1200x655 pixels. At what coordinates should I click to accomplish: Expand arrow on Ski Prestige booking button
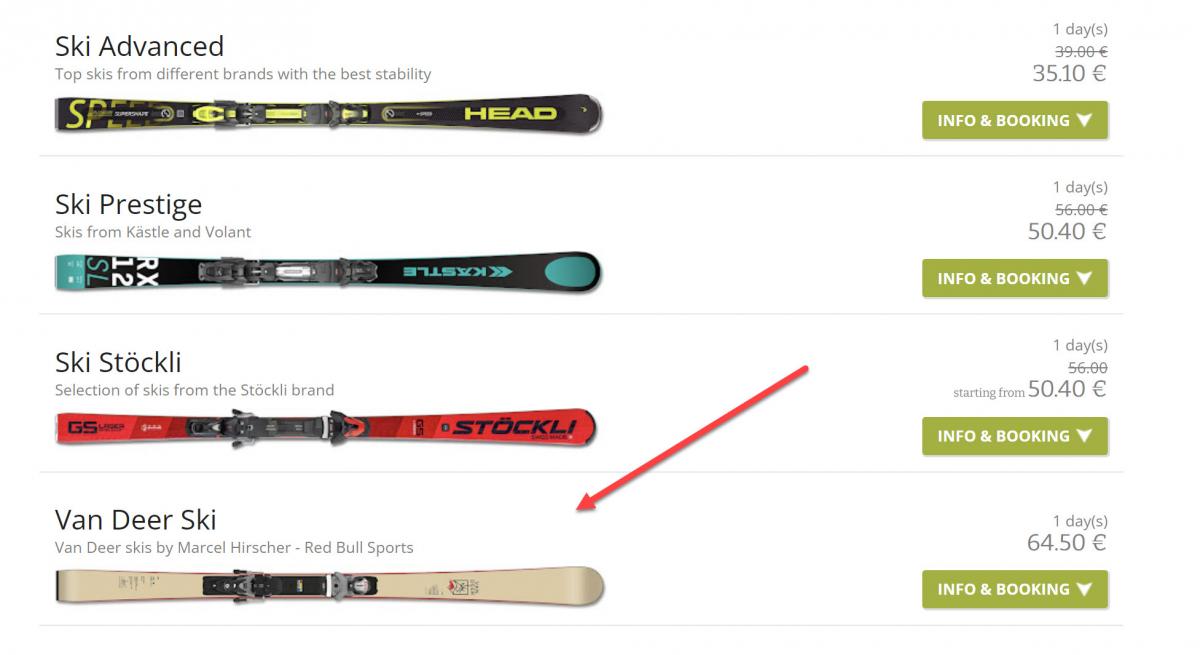[x=1085, y=278]
